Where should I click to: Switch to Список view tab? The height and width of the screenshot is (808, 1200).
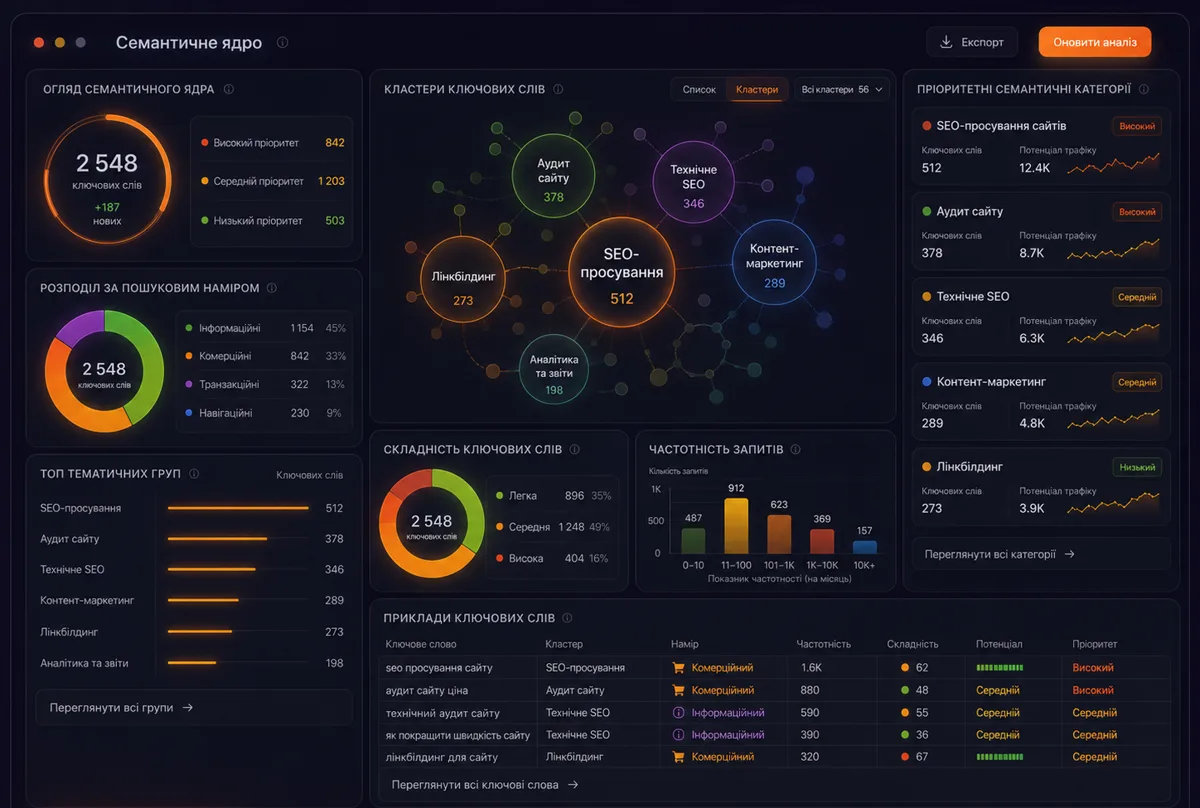[699, 89]
